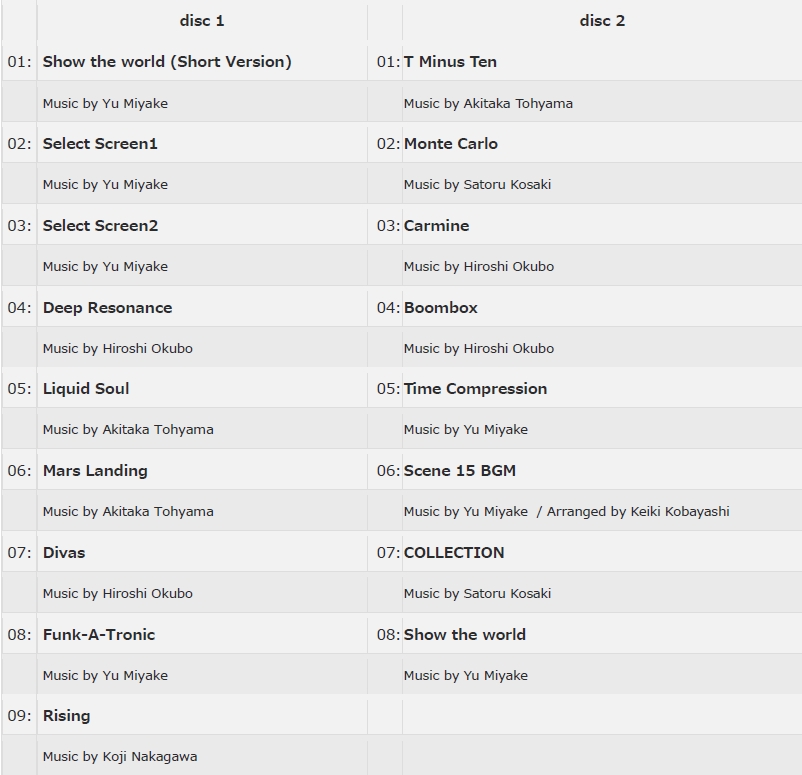802x775 pixels.
Task: Click the disc 1 column header
Action: coord(202,21)
